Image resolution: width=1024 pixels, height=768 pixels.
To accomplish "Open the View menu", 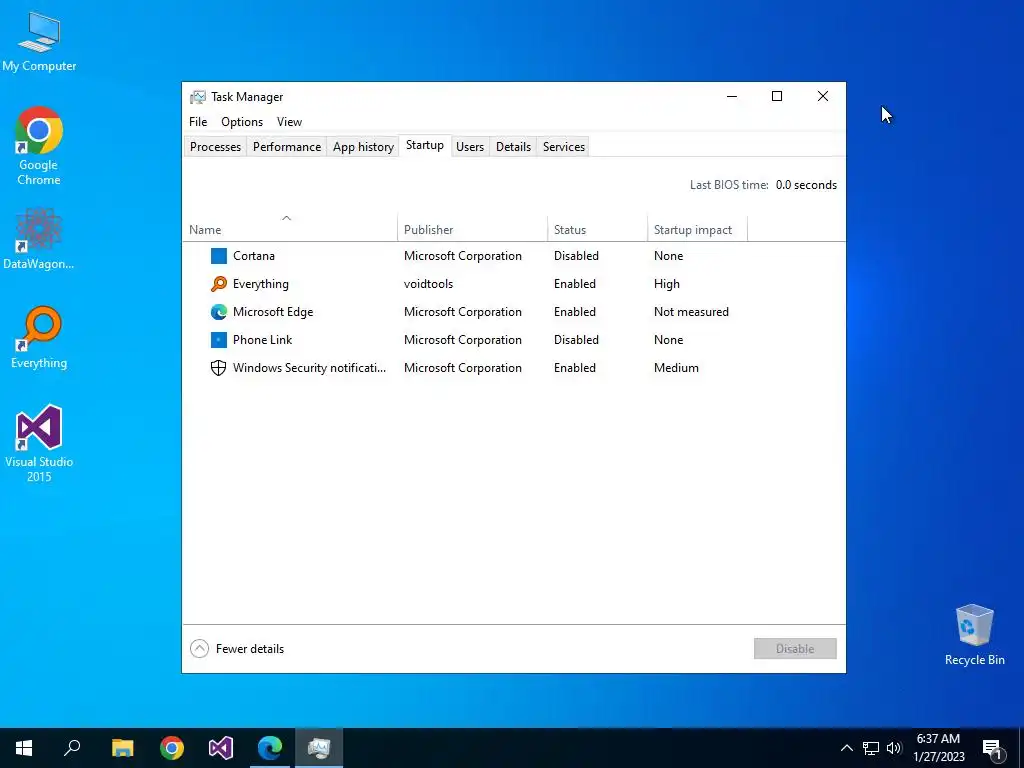I will (x=289, y=122).
